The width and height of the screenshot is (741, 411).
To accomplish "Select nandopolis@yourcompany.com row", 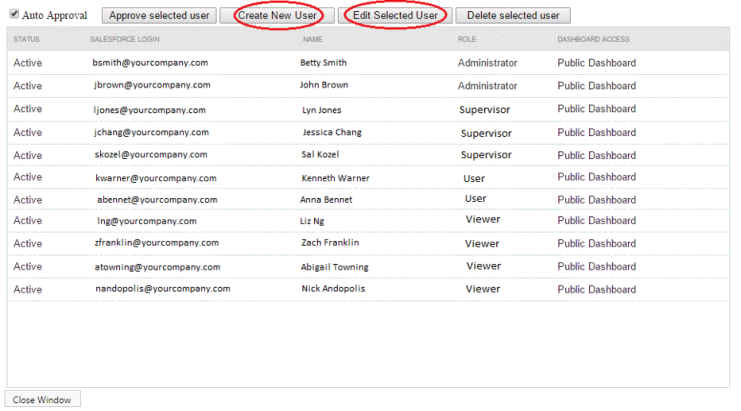I will pos(368,289).
